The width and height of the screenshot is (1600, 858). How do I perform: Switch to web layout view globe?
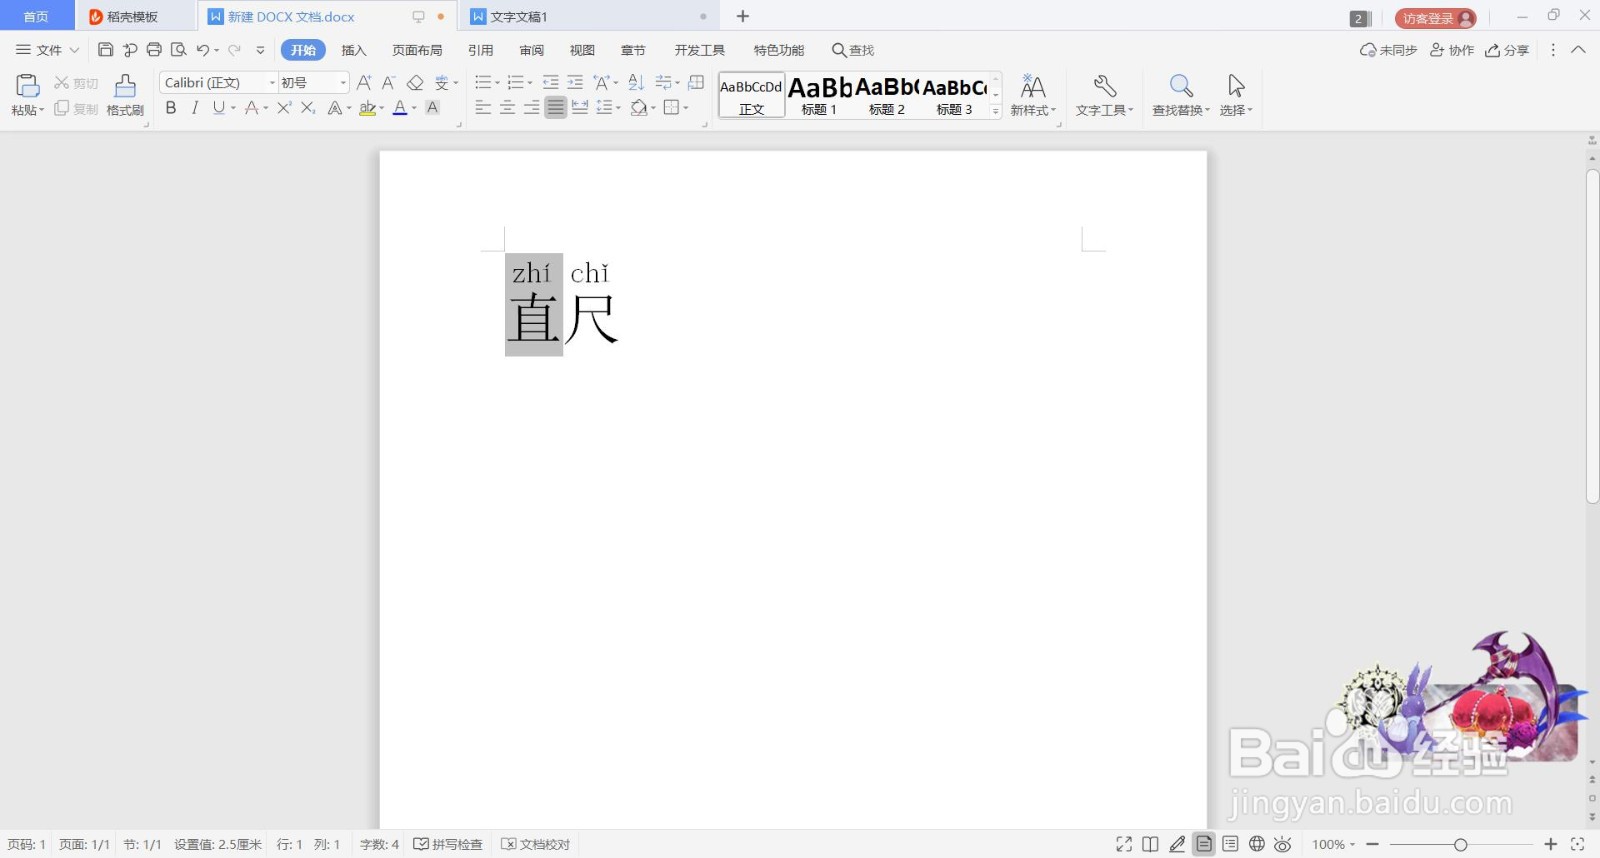point(1257,845)
